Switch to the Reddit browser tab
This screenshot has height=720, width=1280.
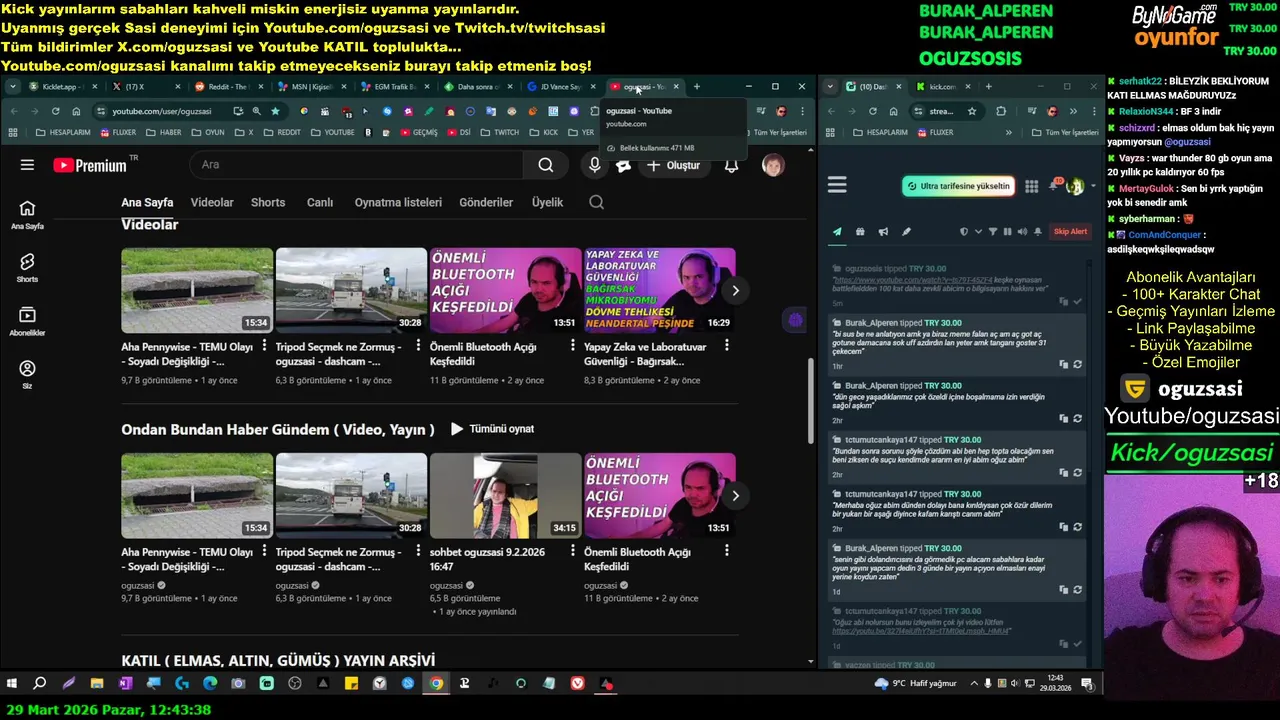click(x=227, y=87)
